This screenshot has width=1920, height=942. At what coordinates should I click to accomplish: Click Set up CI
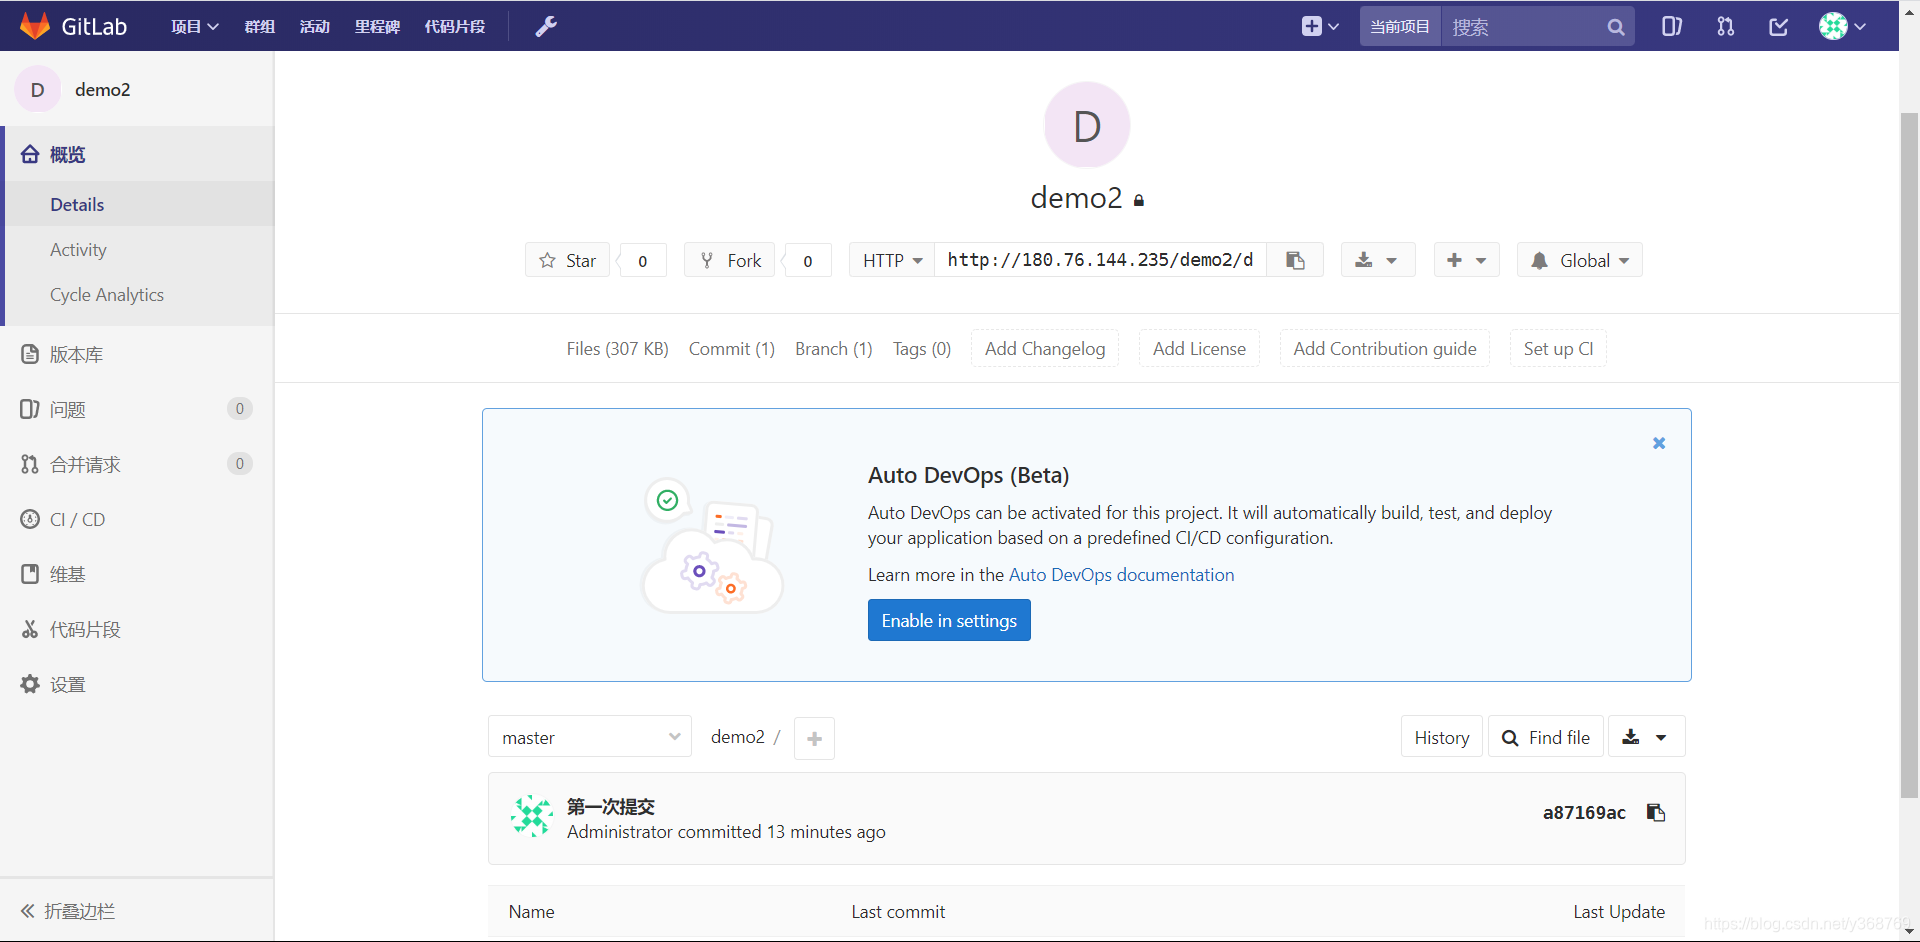[1558, 348]
